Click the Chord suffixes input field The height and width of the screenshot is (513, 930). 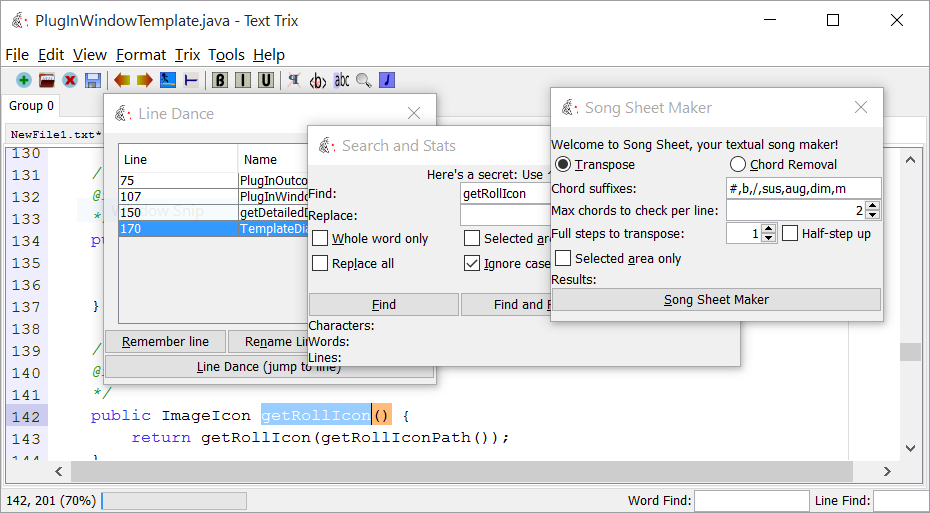(x=804, y=189)
